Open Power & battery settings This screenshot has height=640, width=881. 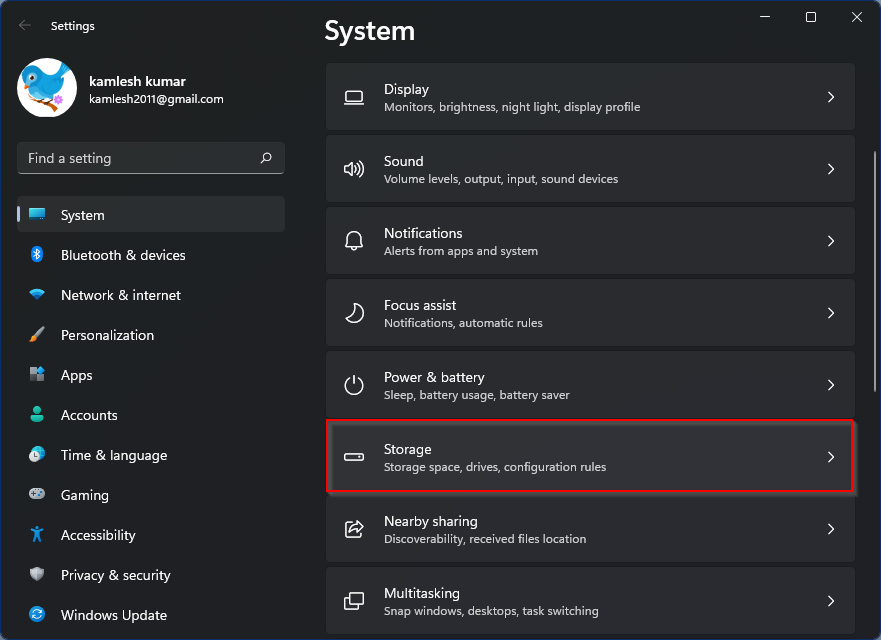pos(590,385)
